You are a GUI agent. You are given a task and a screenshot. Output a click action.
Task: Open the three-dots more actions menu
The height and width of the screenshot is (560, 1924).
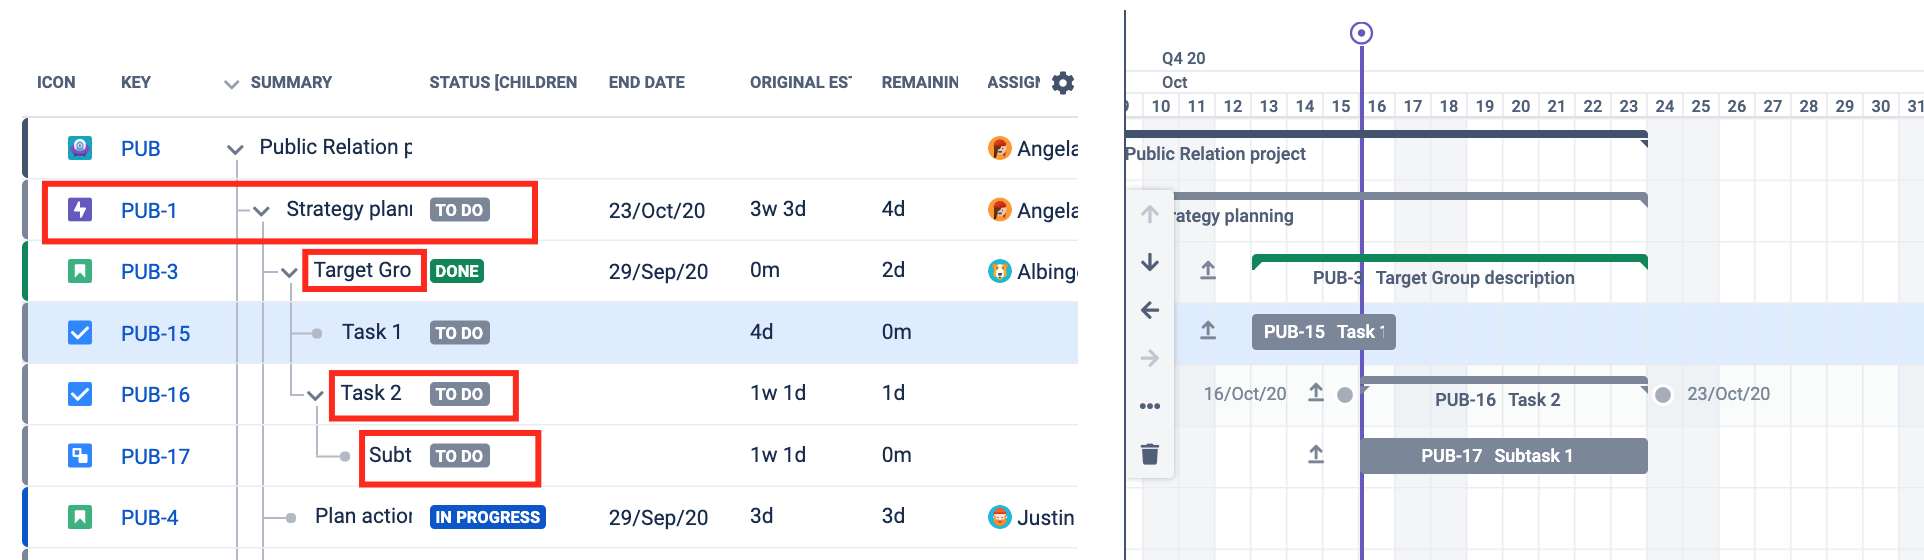(x=1150, y=406)
